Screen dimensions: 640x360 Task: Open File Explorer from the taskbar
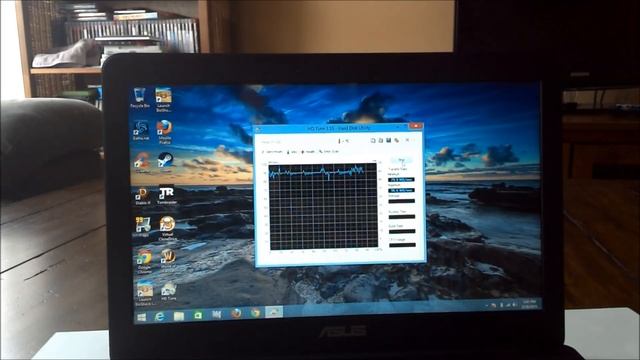[x=179, y=316]
